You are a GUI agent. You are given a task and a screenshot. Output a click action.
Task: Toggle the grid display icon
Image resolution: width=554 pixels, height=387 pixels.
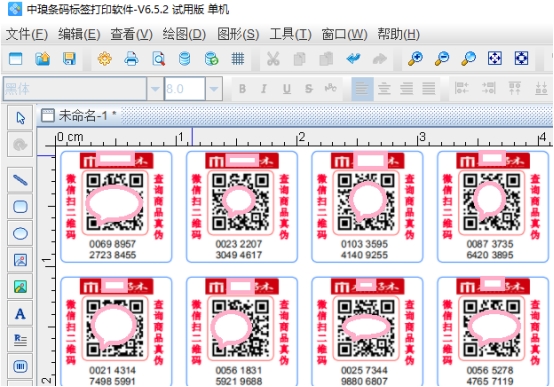pyautogui.click(x=238, y=59)
